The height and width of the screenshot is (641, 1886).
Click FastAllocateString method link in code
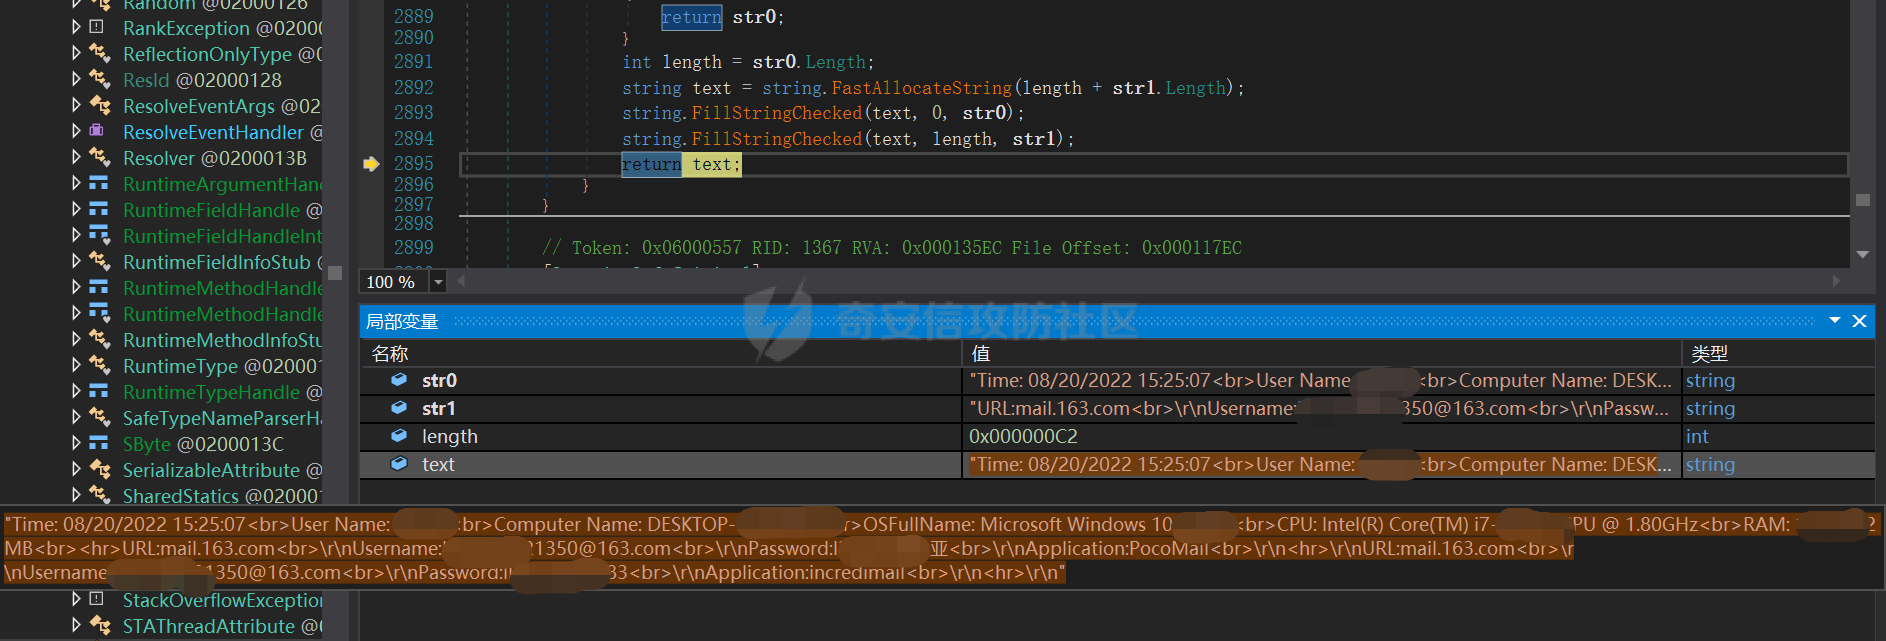click(921, 88)
